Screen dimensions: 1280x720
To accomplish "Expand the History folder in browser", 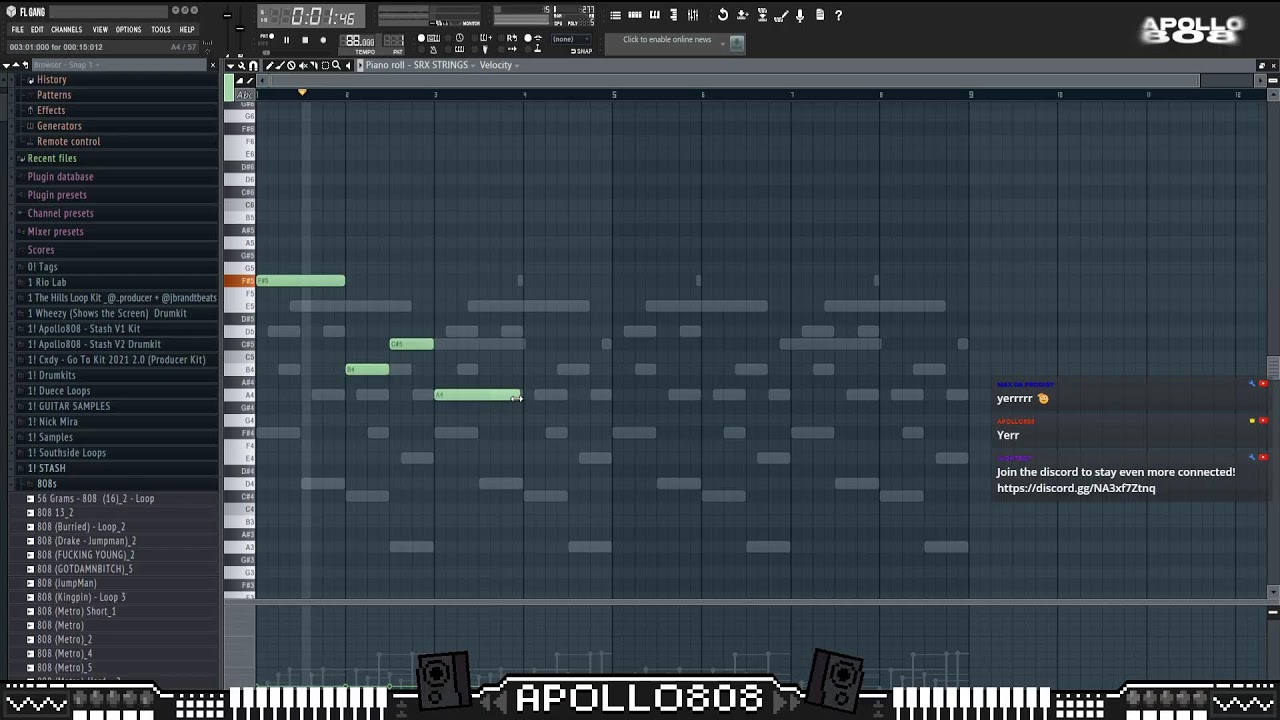I will pos(51,80).
